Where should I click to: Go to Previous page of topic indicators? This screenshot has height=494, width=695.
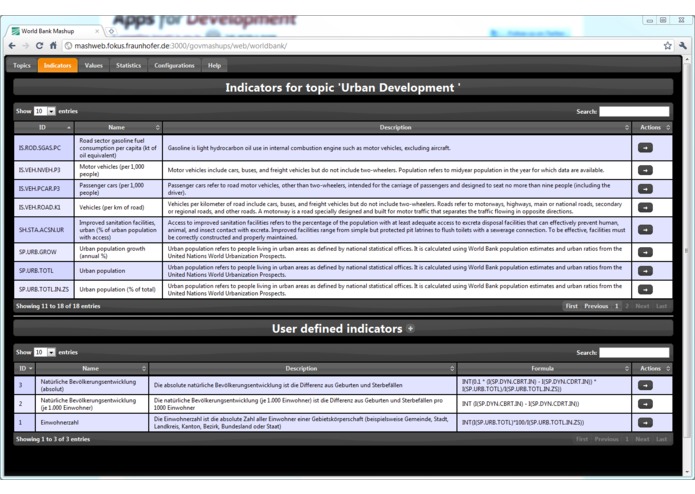[x=596, y=306]
